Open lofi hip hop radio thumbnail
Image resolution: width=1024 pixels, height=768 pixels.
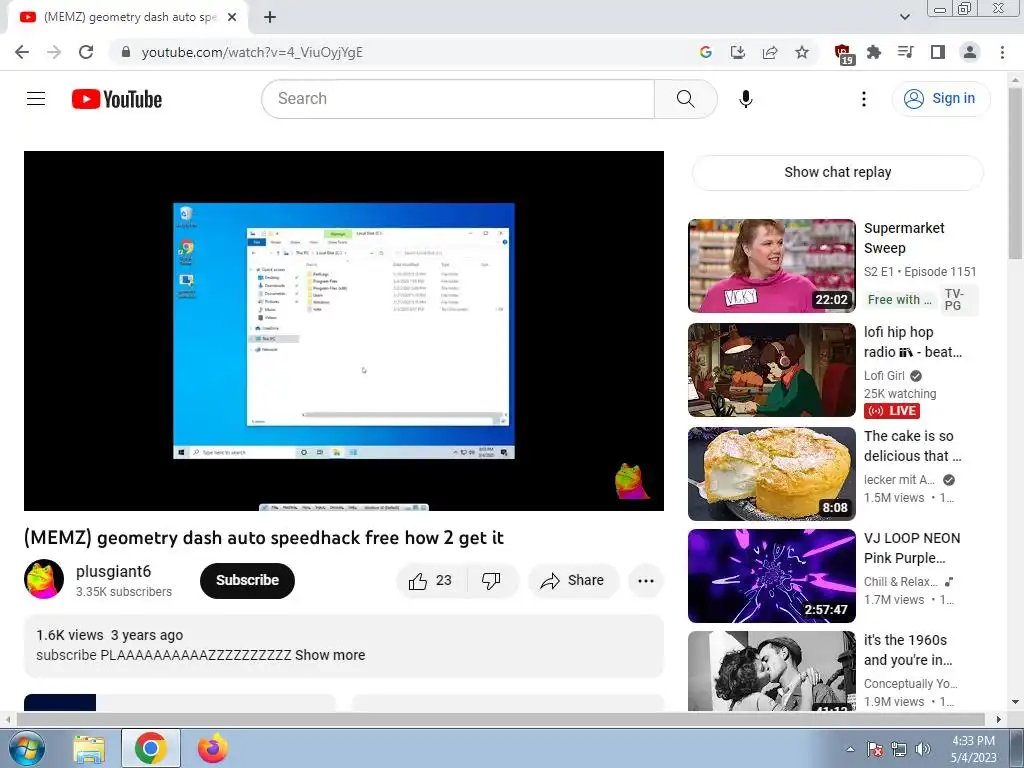click(x=771, y=370)
